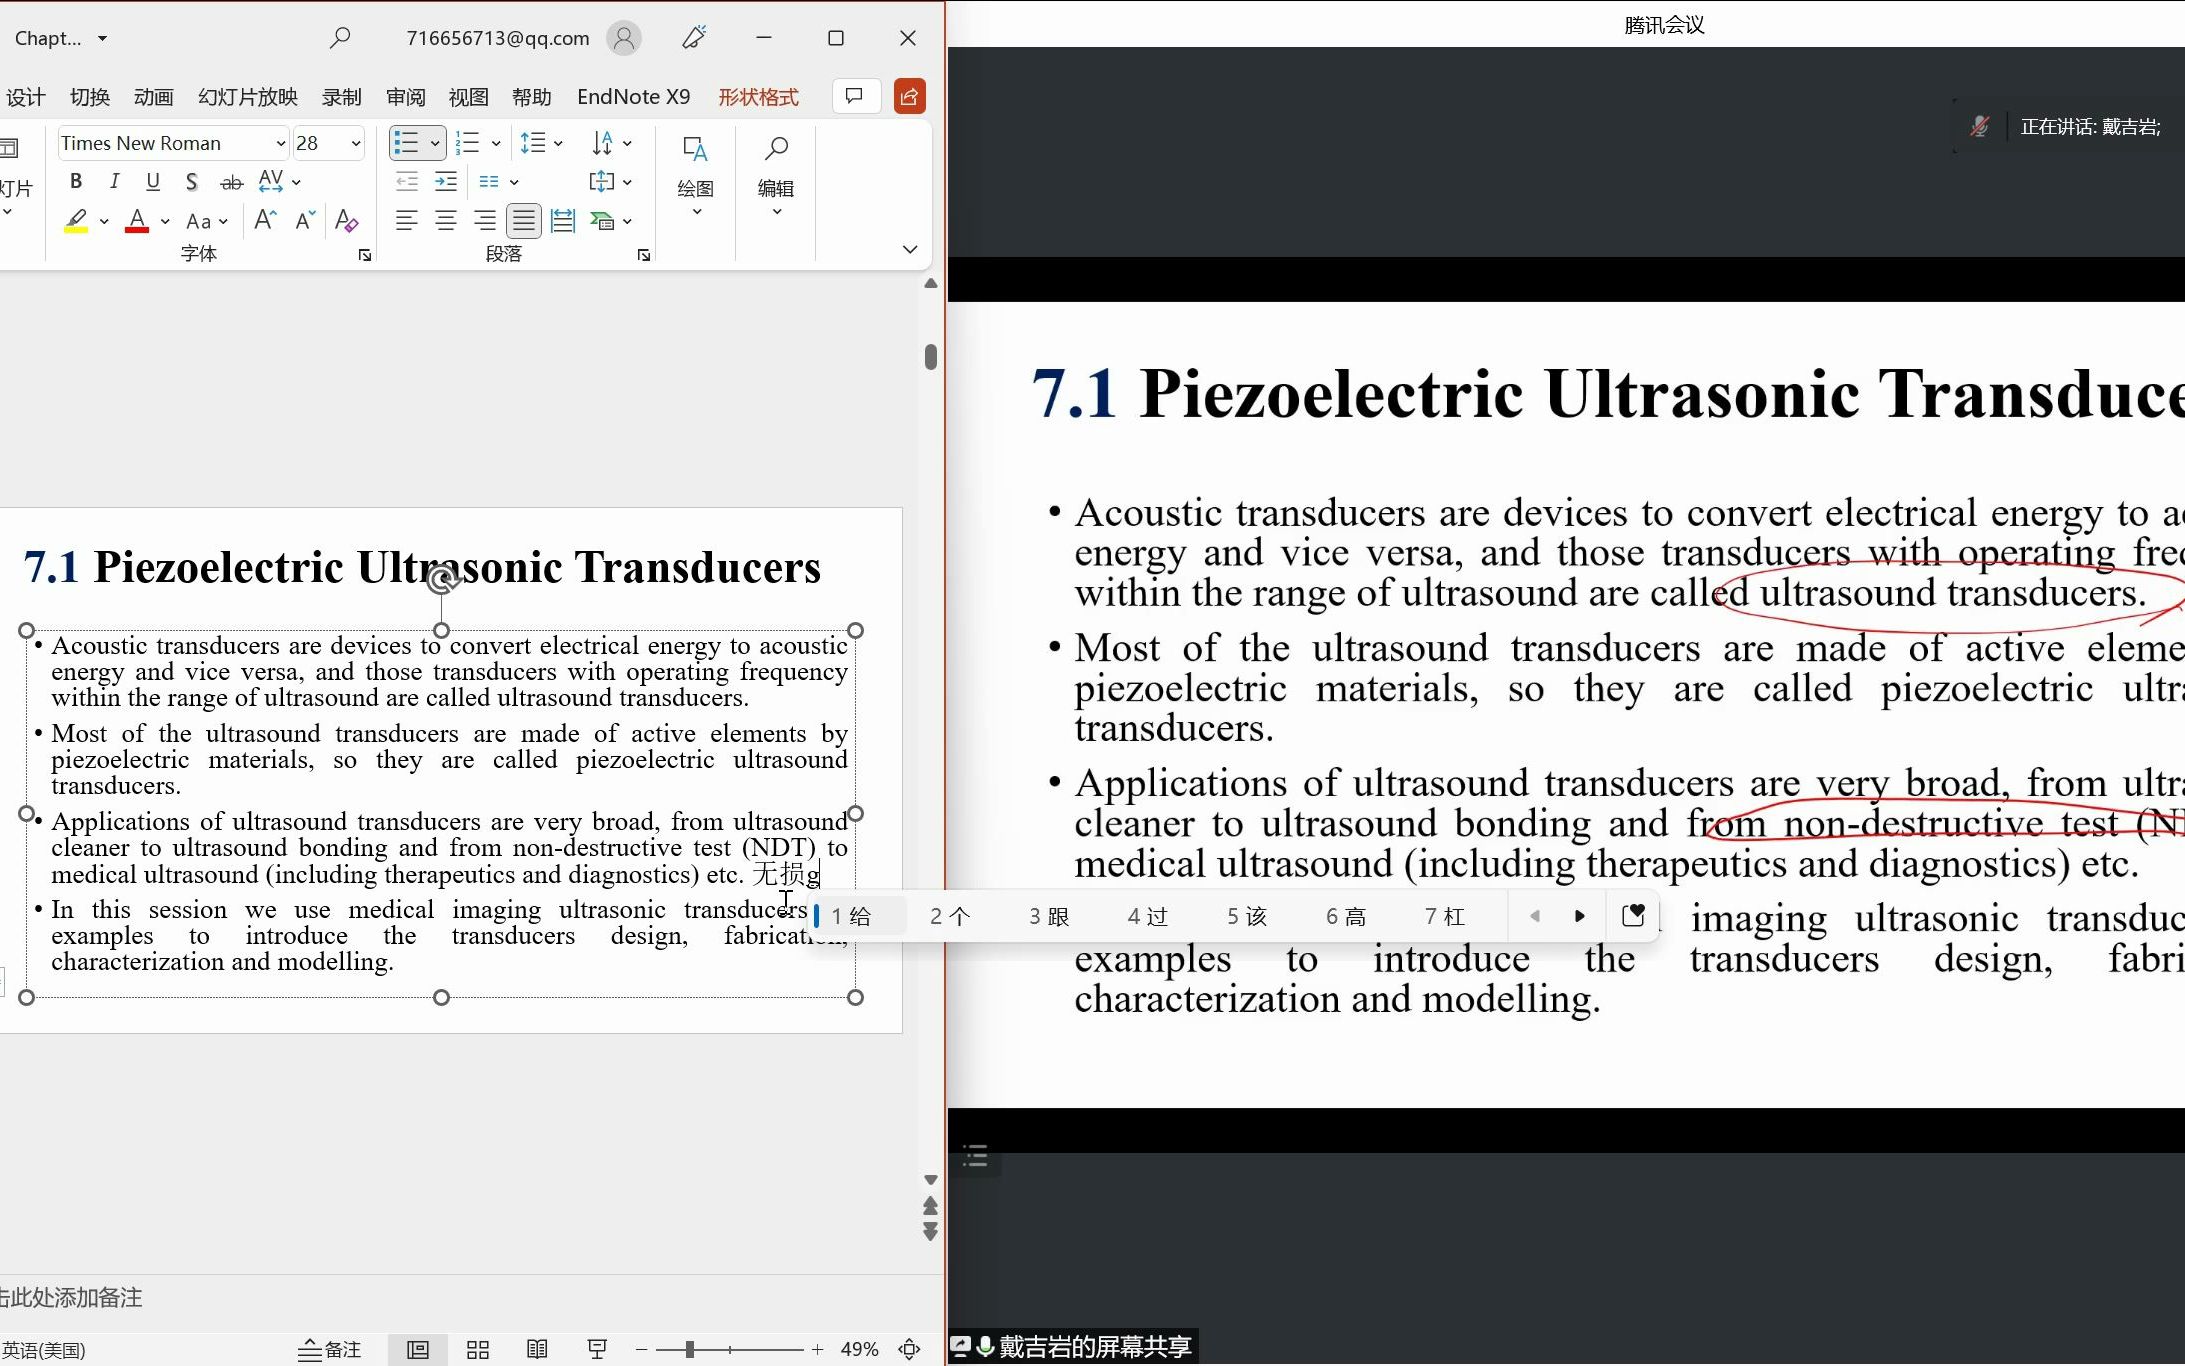
Task: Center align the paragraph text
Action: [446, 221]
